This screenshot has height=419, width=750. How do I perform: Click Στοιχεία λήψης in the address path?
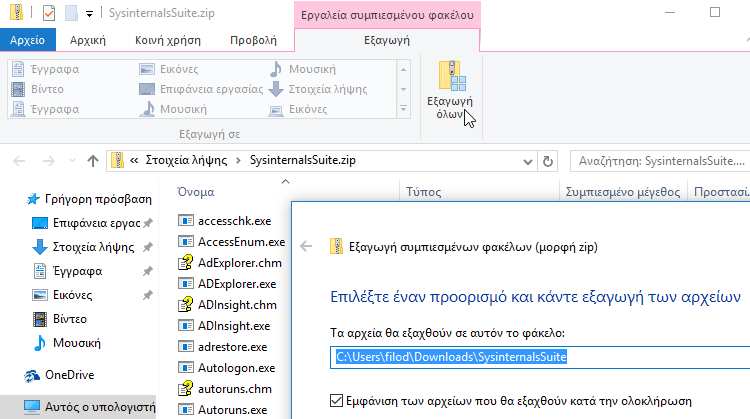coord(186,160)
